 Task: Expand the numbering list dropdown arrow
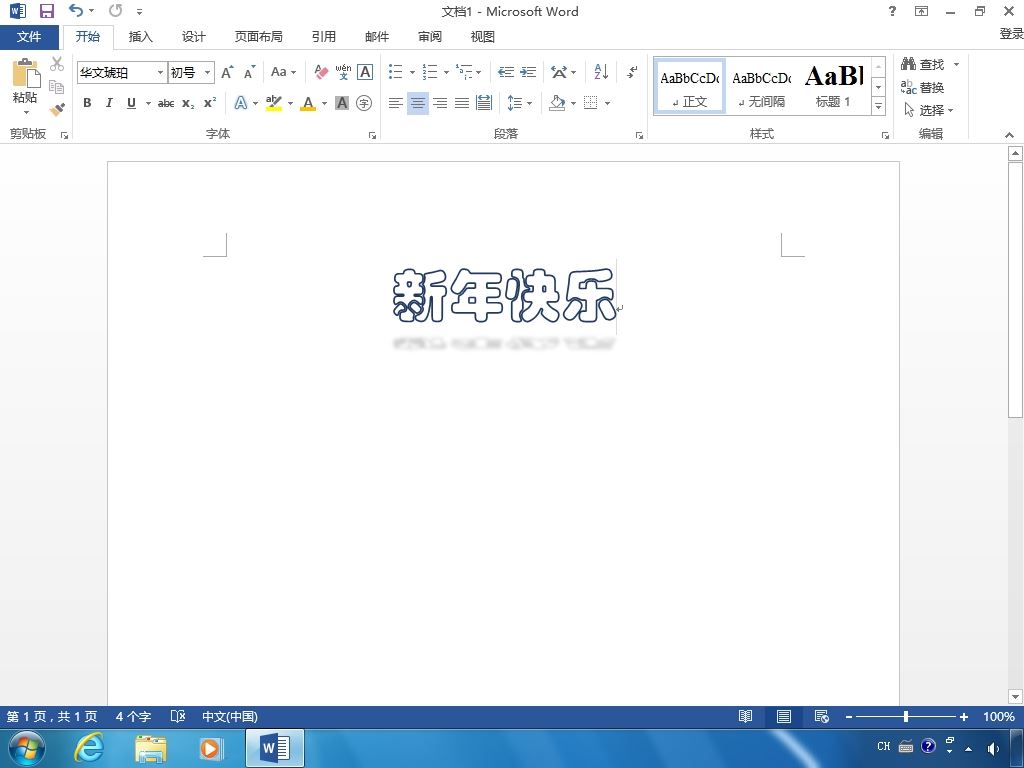point(446,72)
